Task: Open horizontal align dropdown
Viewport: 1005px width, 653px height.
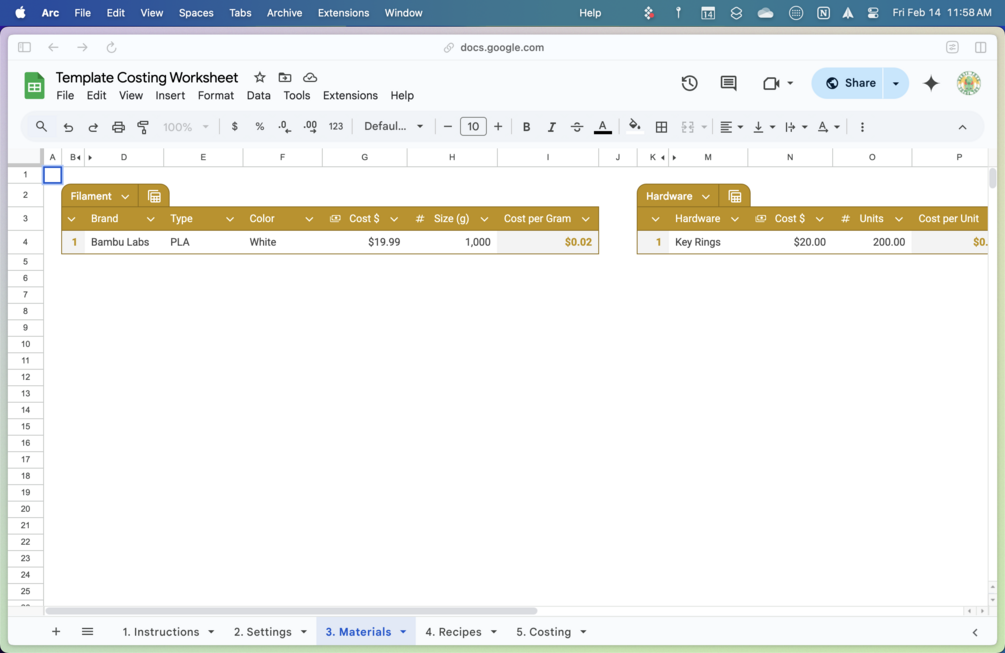Action: coord(731,127)
